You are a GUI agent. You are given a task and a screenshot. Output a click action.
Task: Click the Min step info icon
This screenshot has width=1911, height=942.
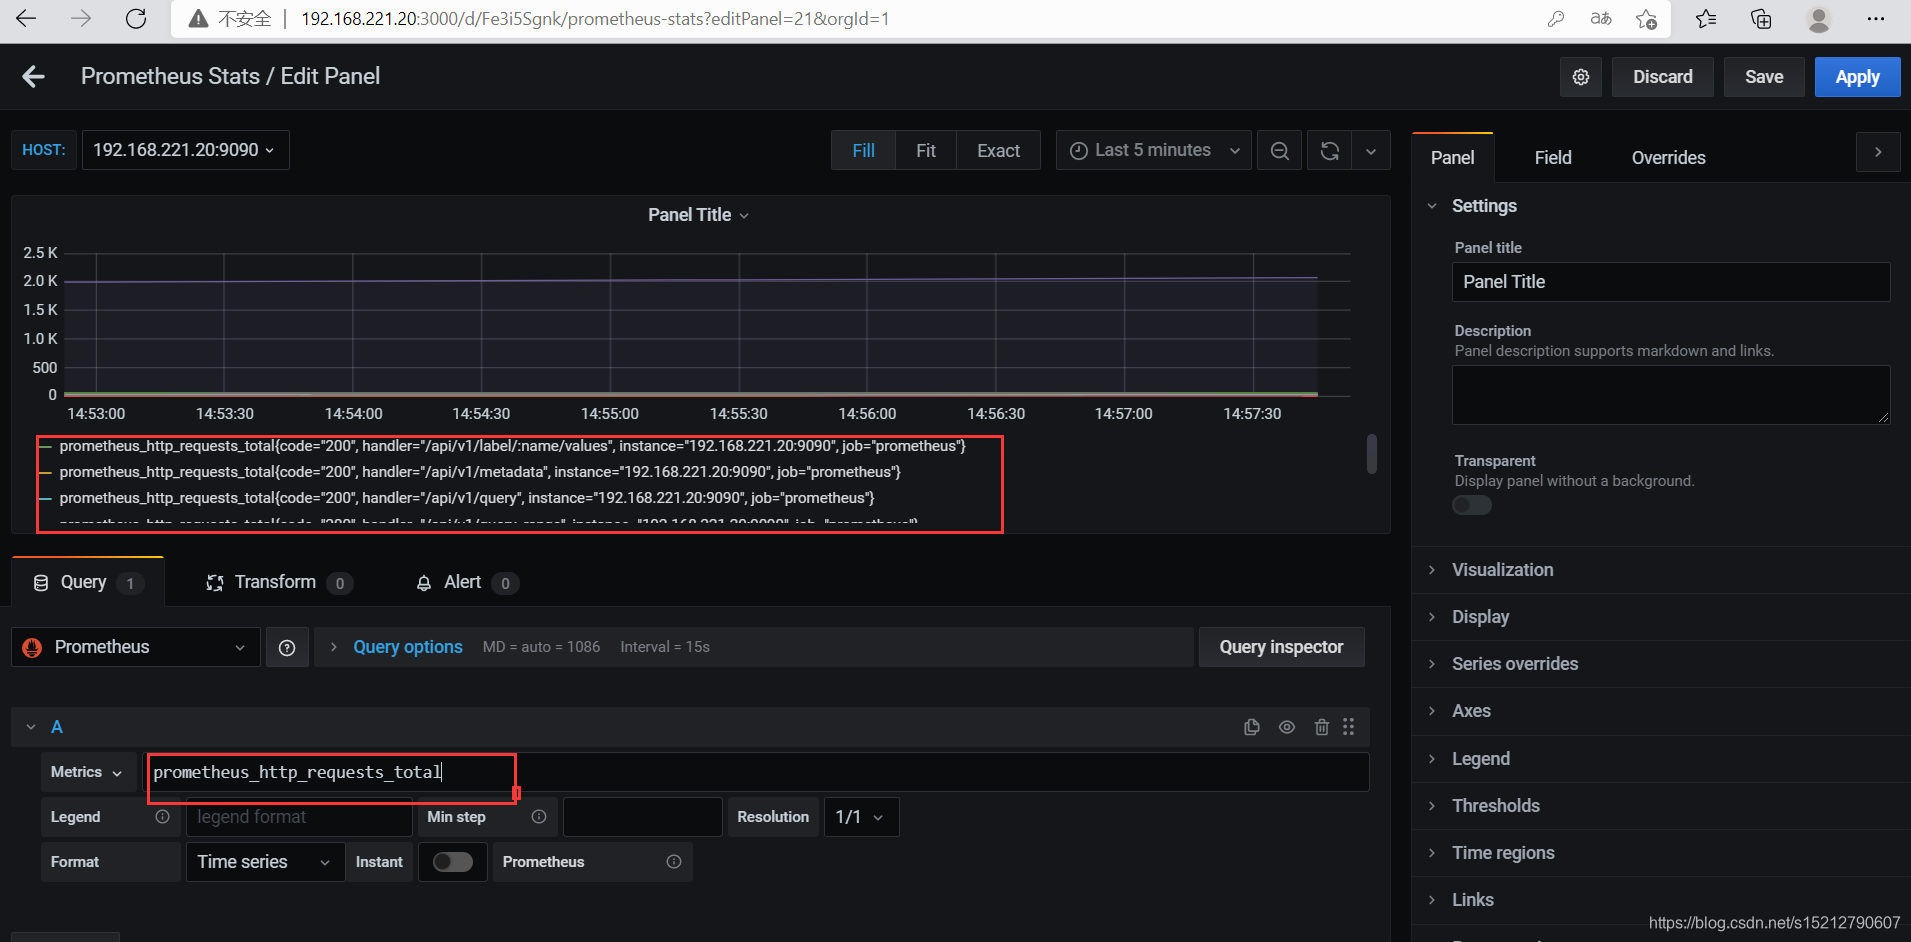pos(539,817)
